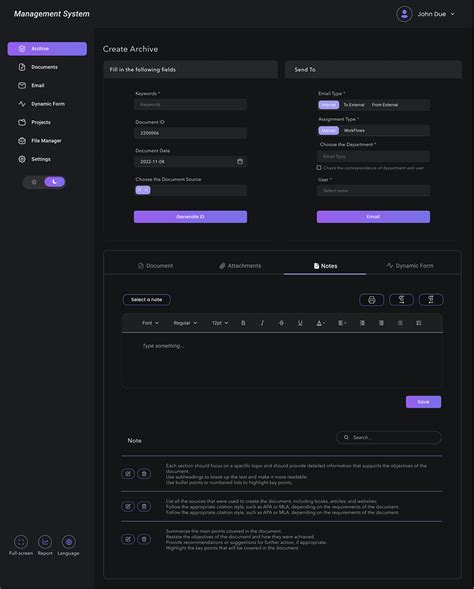The height and width of the screenshot is (589, 474).
Task: Click the Keywords input field
Action: [x=191, y=104]
